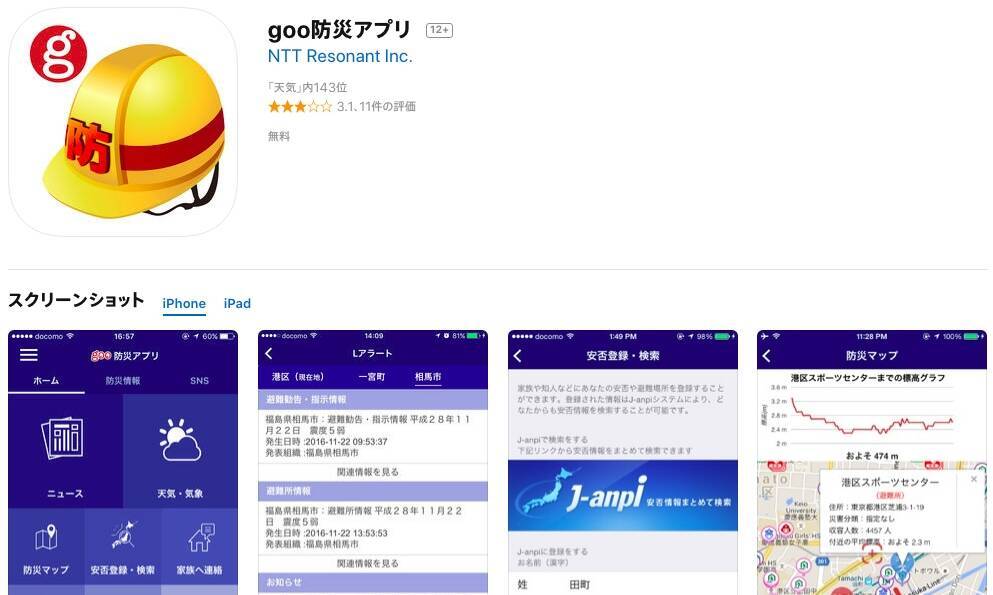Screen dimensions: 993x595
Task: Select the 相馬市 tab in Lアラート screenshot
Action: coord(428,377)
